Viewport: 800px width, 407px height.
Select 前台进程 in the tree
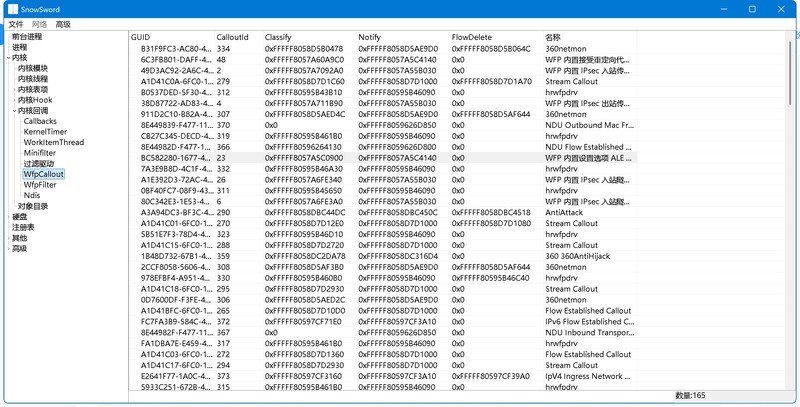27,37
